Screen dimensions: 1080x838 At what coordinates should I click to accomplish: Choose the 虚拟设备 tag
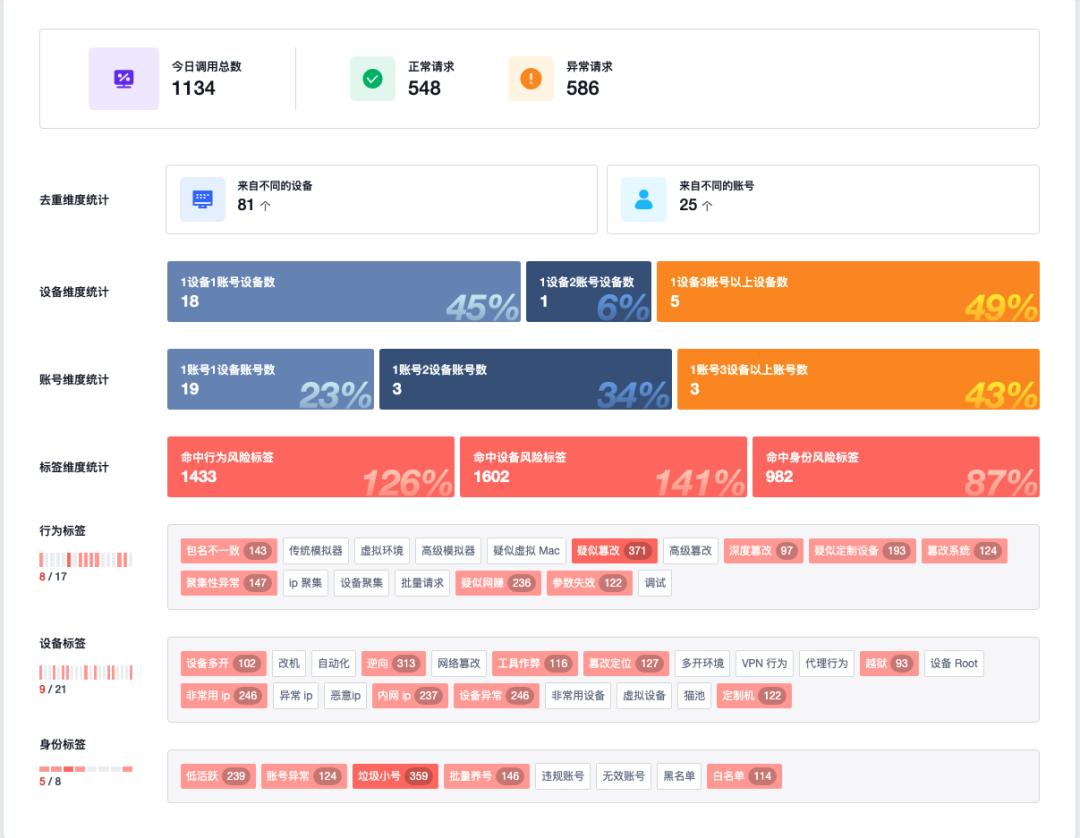pos(644,696)
